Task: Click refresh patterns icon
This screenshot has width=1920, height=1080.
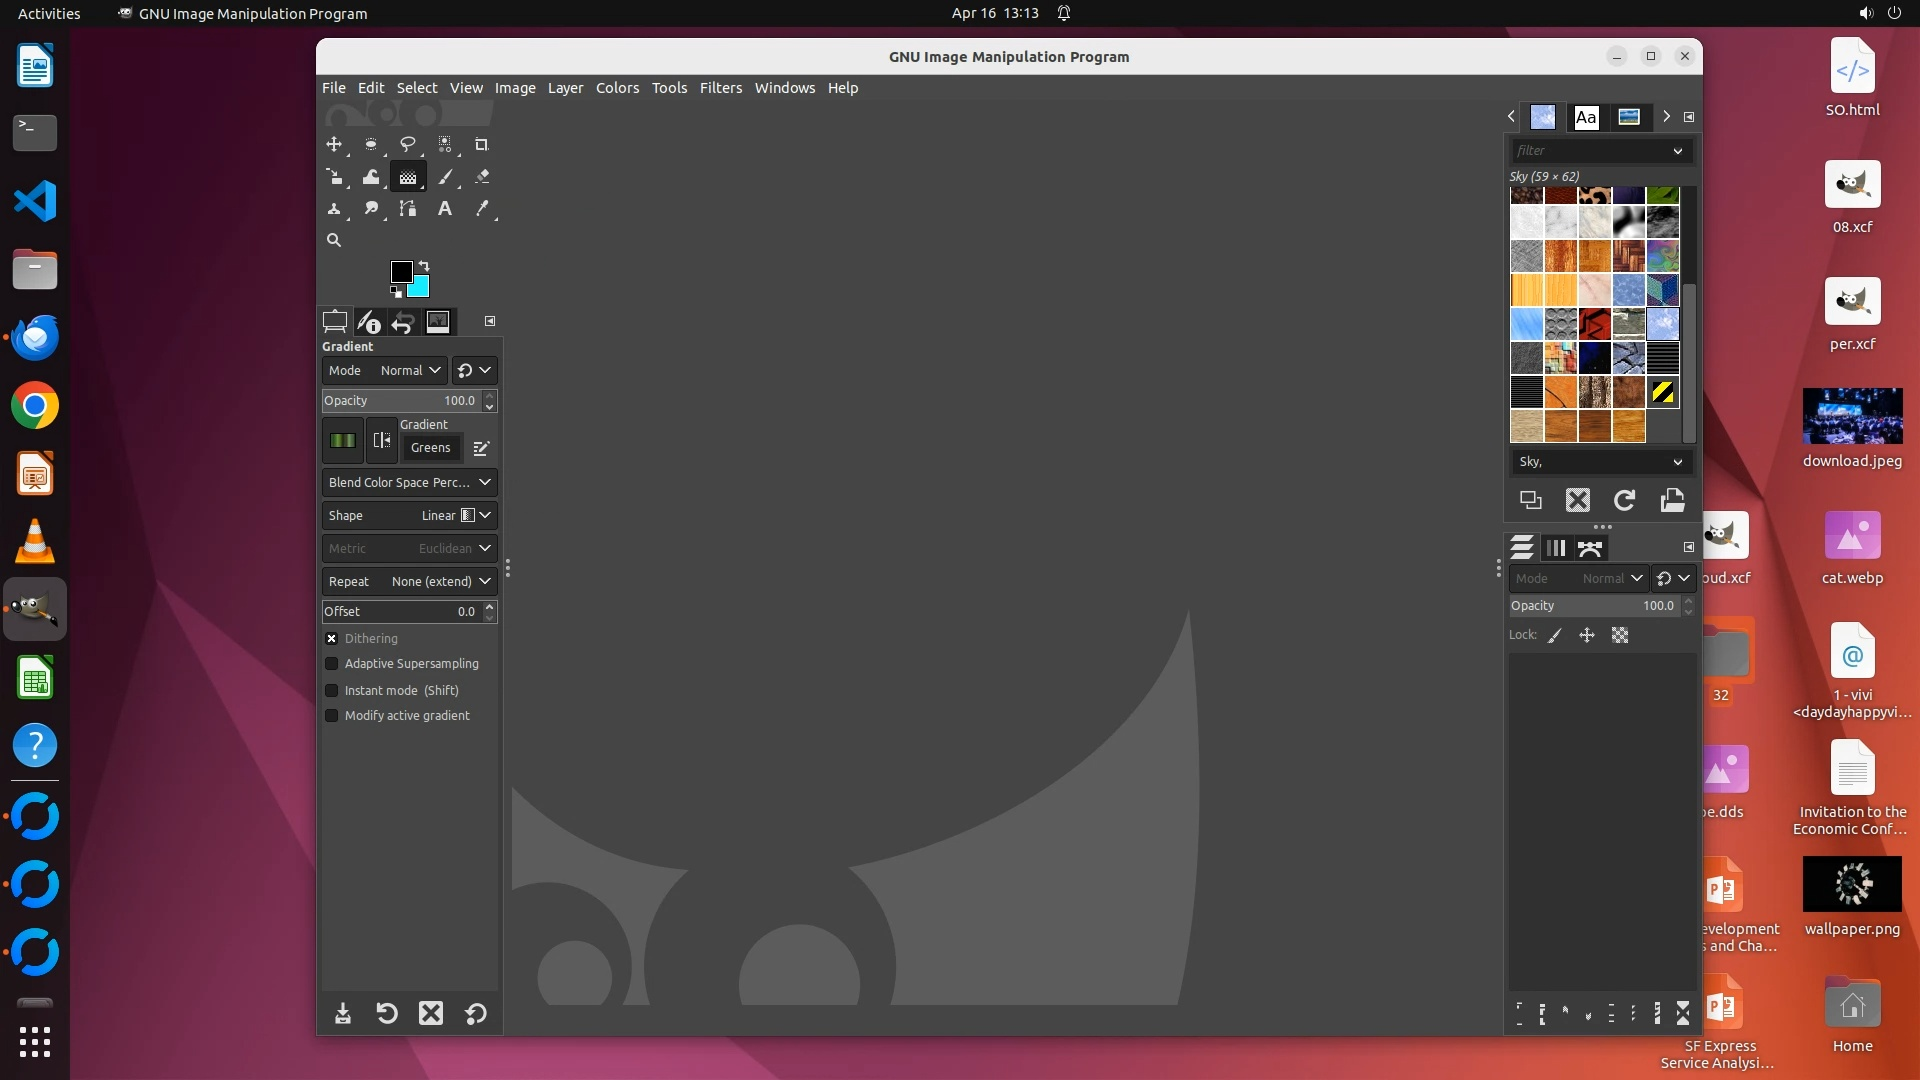Action: (1625, 500)
